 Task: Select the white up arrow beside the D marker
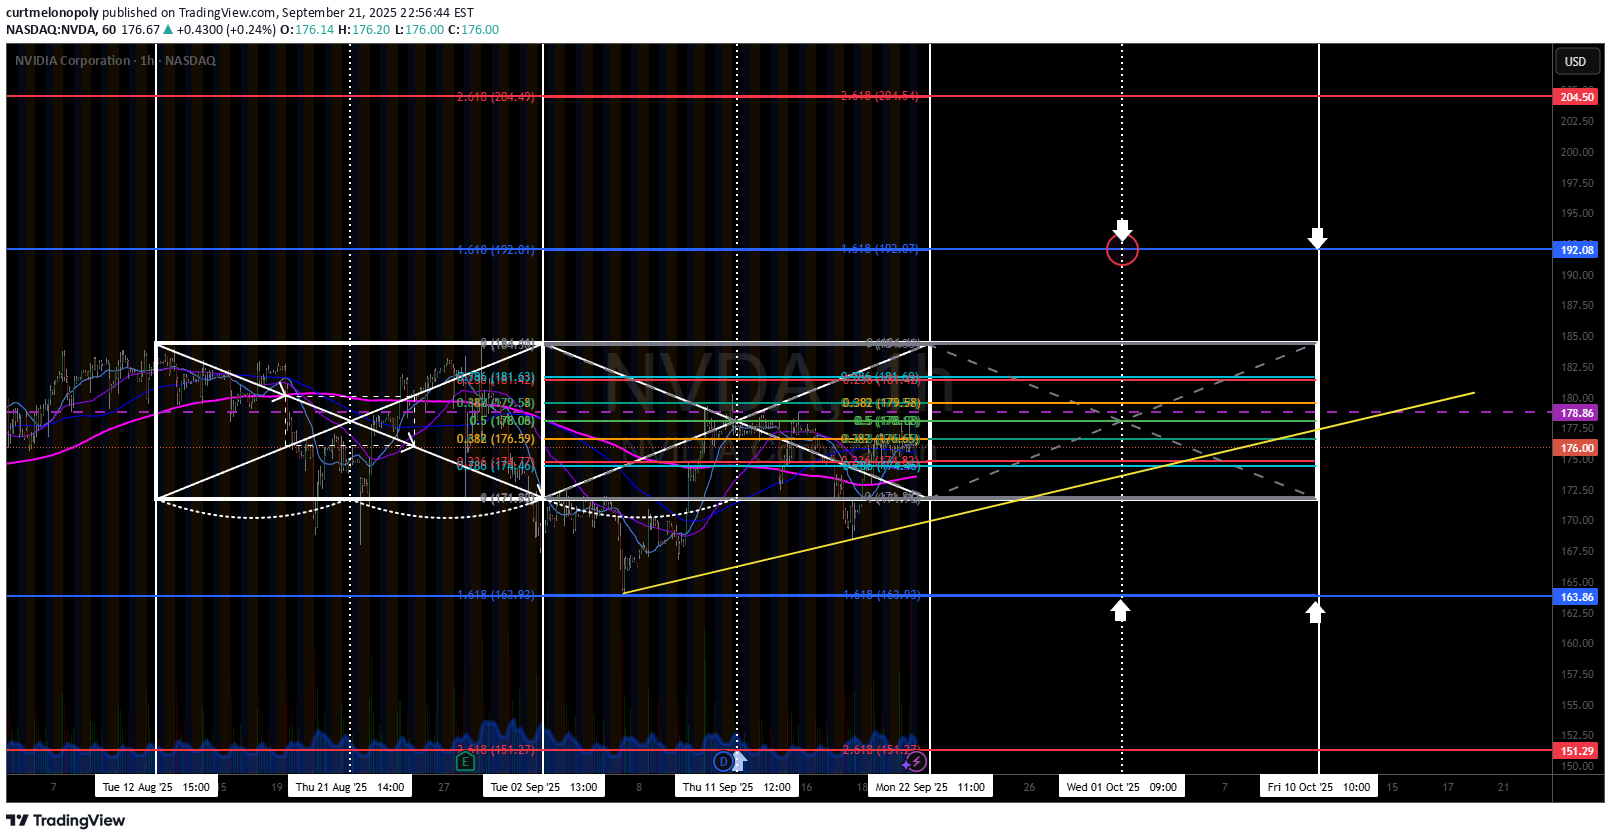point(739,761)
